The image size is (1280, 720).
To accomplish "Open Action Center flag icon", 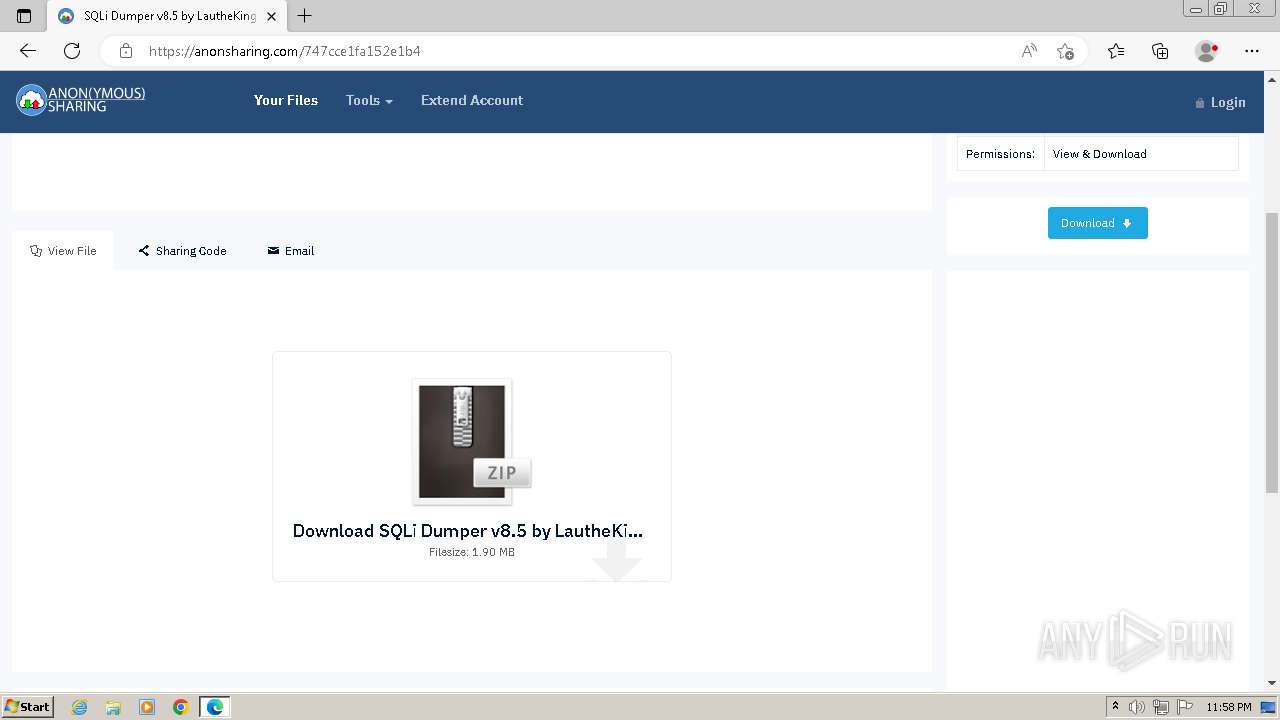I will point(1184,707).
